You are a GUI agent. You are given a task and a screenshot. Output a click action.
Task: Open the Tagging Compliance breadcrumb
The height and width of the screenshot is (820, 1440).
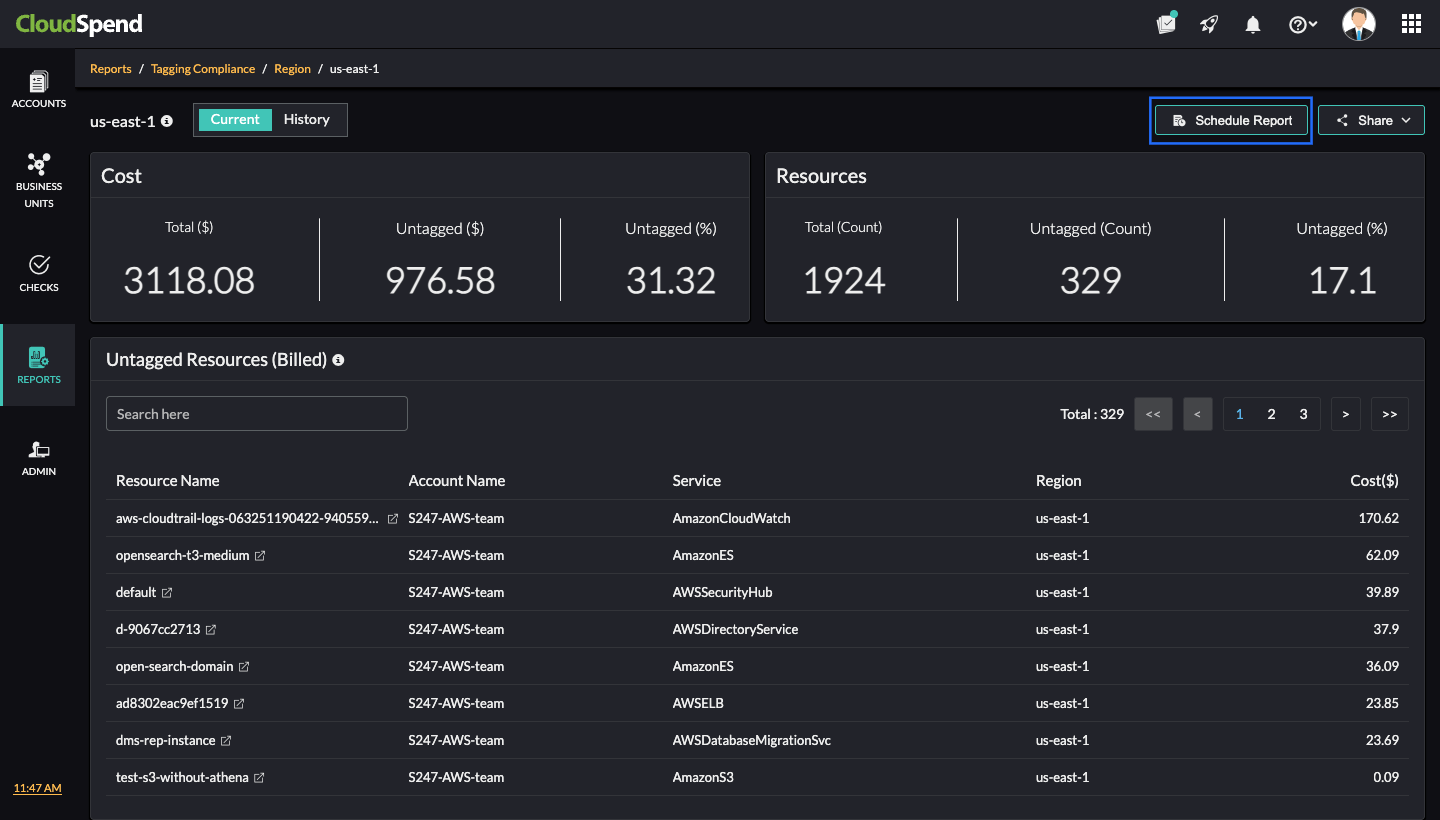point(203,68)
